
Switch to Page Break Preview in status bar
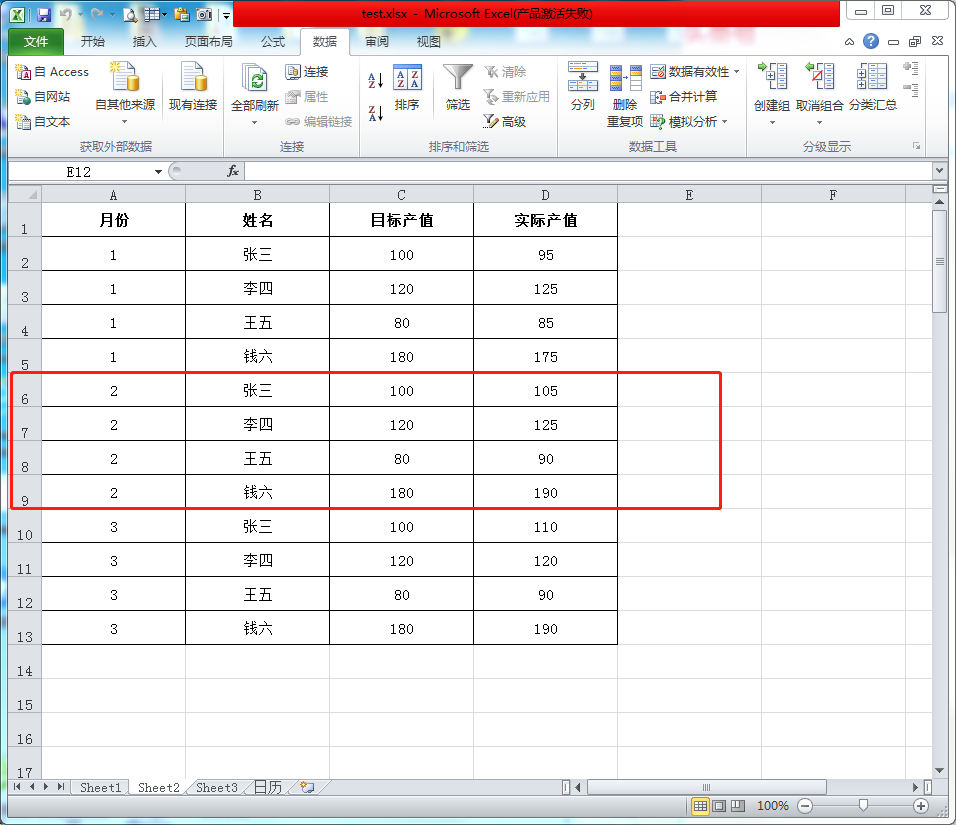pyautogui.click(x=738, y=806)
